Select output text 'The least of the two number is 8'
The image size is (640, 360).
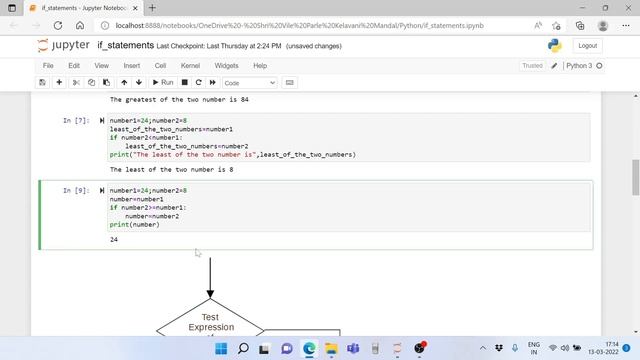click(x=171, y=169)
